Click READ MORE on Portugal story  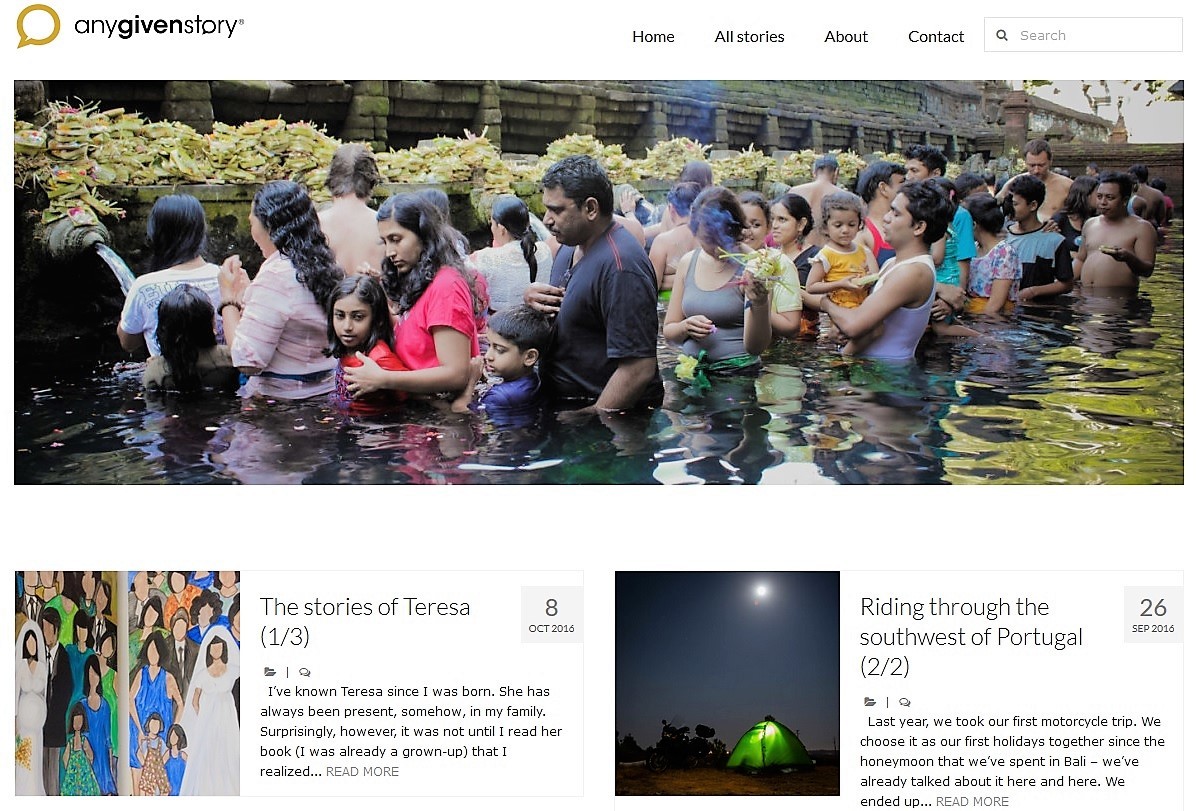(x=973, y=802)
